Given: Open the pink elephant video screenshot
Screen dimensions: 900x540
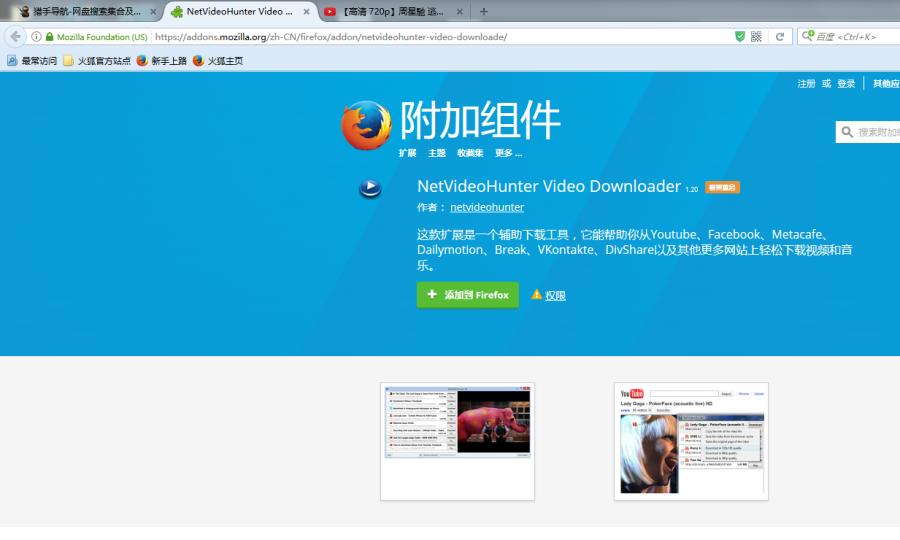Looking at the screenshot, I should [457, 441].
